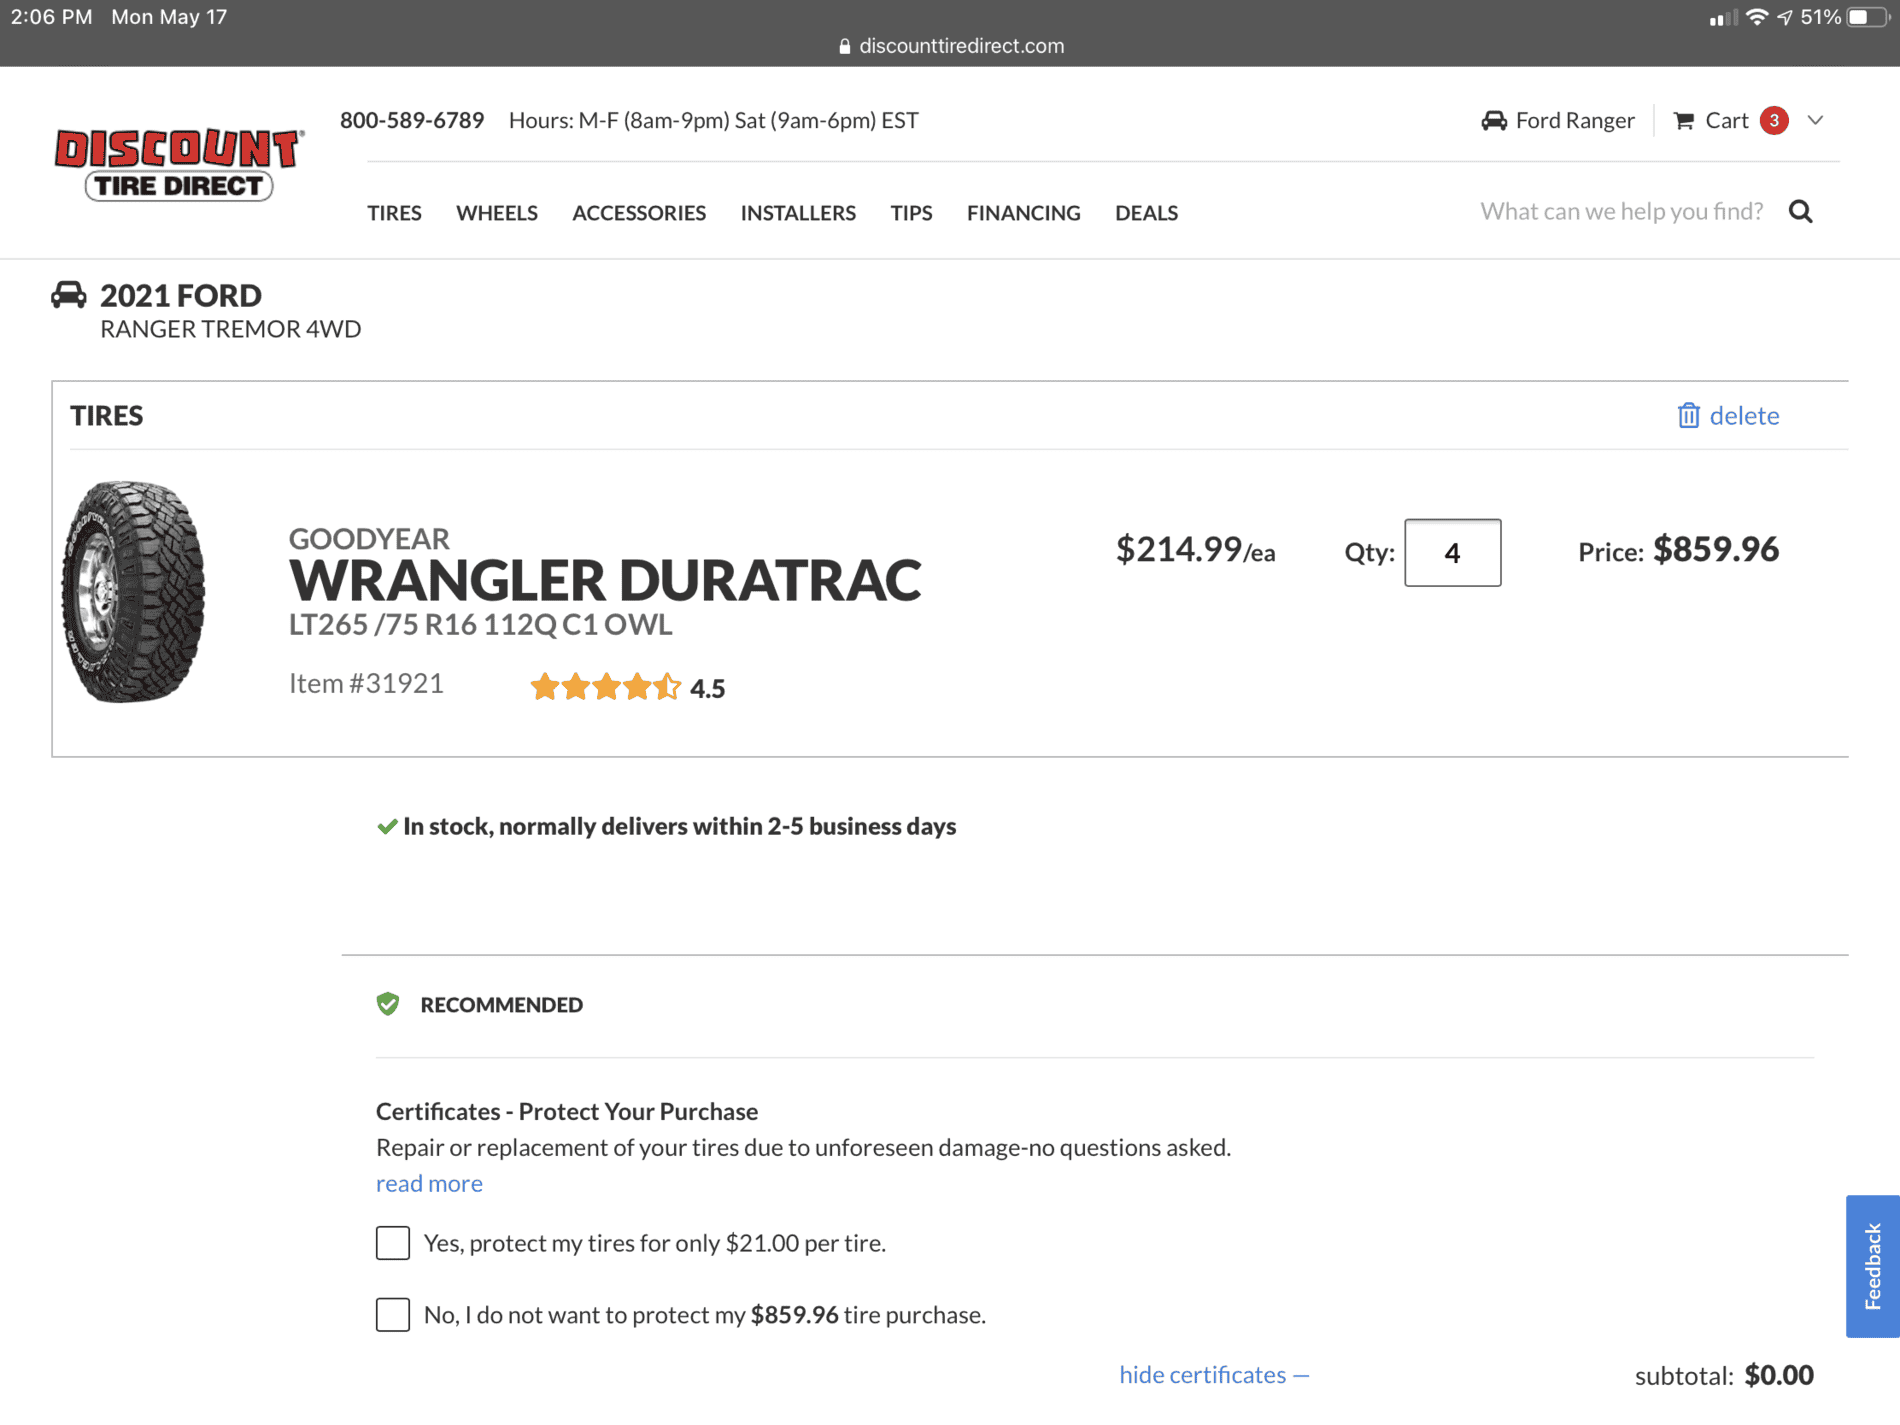Open the Wrangler Duratrac tire thumbnail
Image resolution: width=1900 pixels, height=1425 pixels.
click(x=134, y=591)
